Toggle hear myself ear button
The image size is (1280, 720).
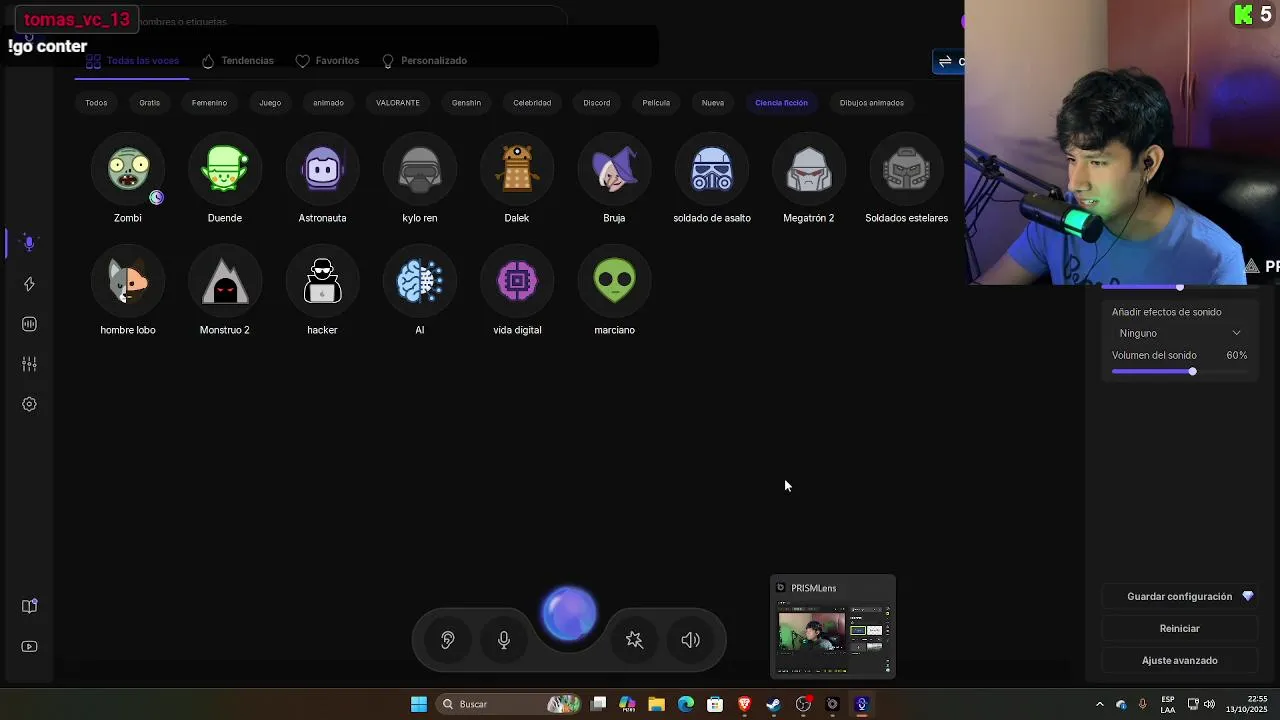(448, 640)
